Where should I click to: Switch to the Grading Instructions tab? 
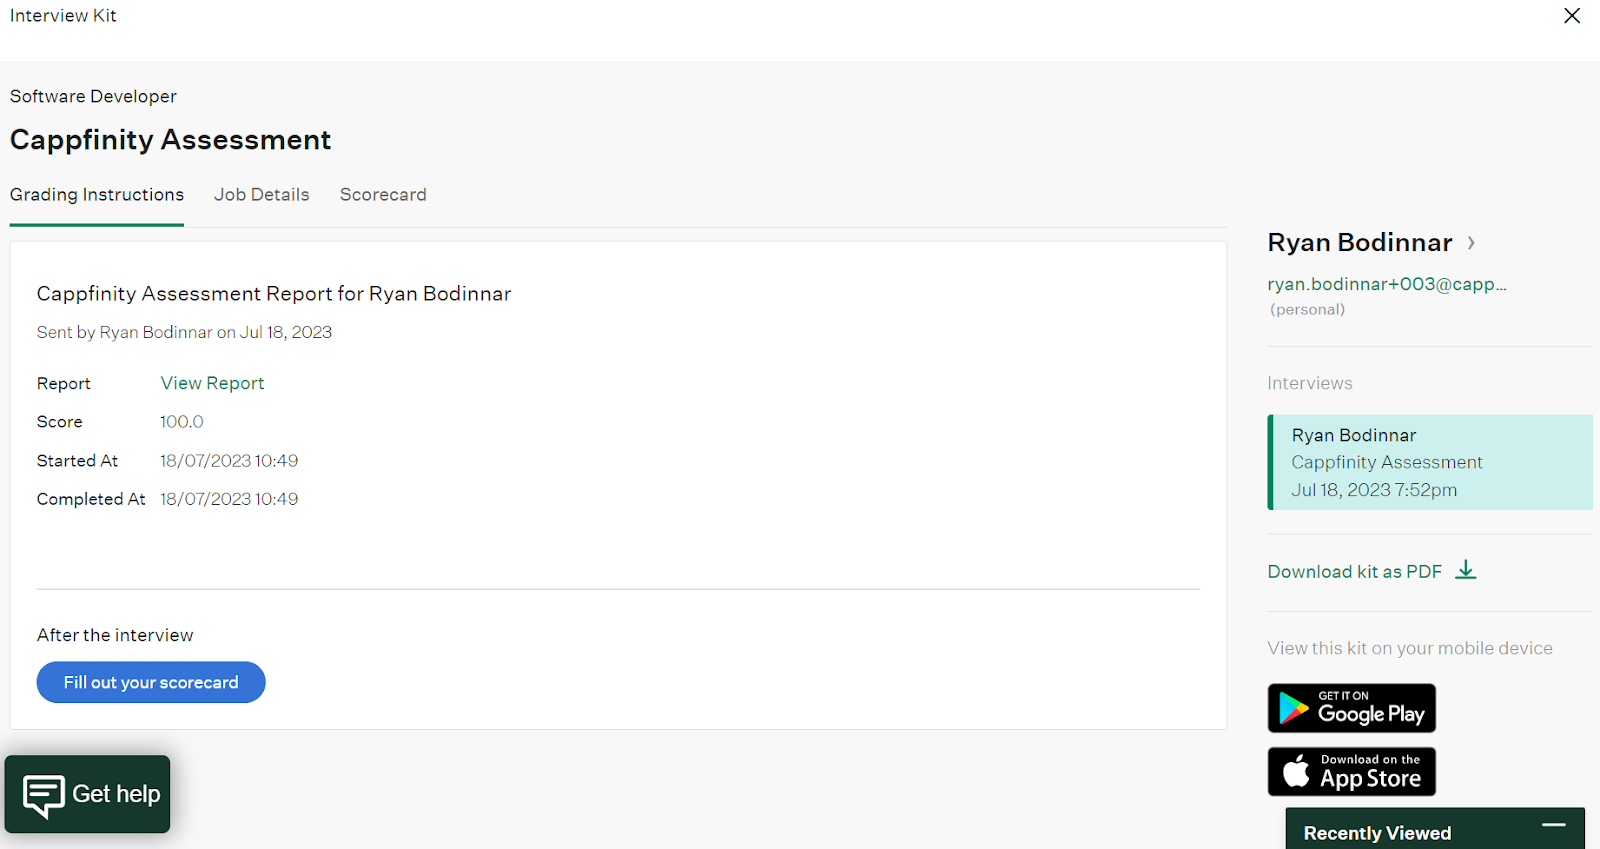click(97, 195)
